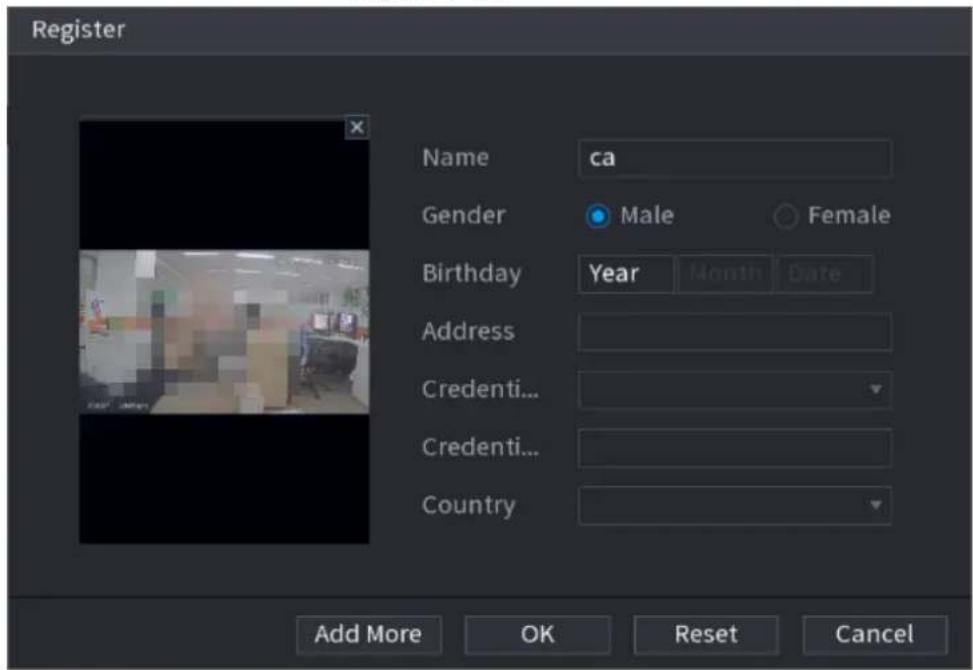Image resolution: width=973 pixels, height=670 pixels.
Task: Click the credential number input field
Action: tap(735, 447)
